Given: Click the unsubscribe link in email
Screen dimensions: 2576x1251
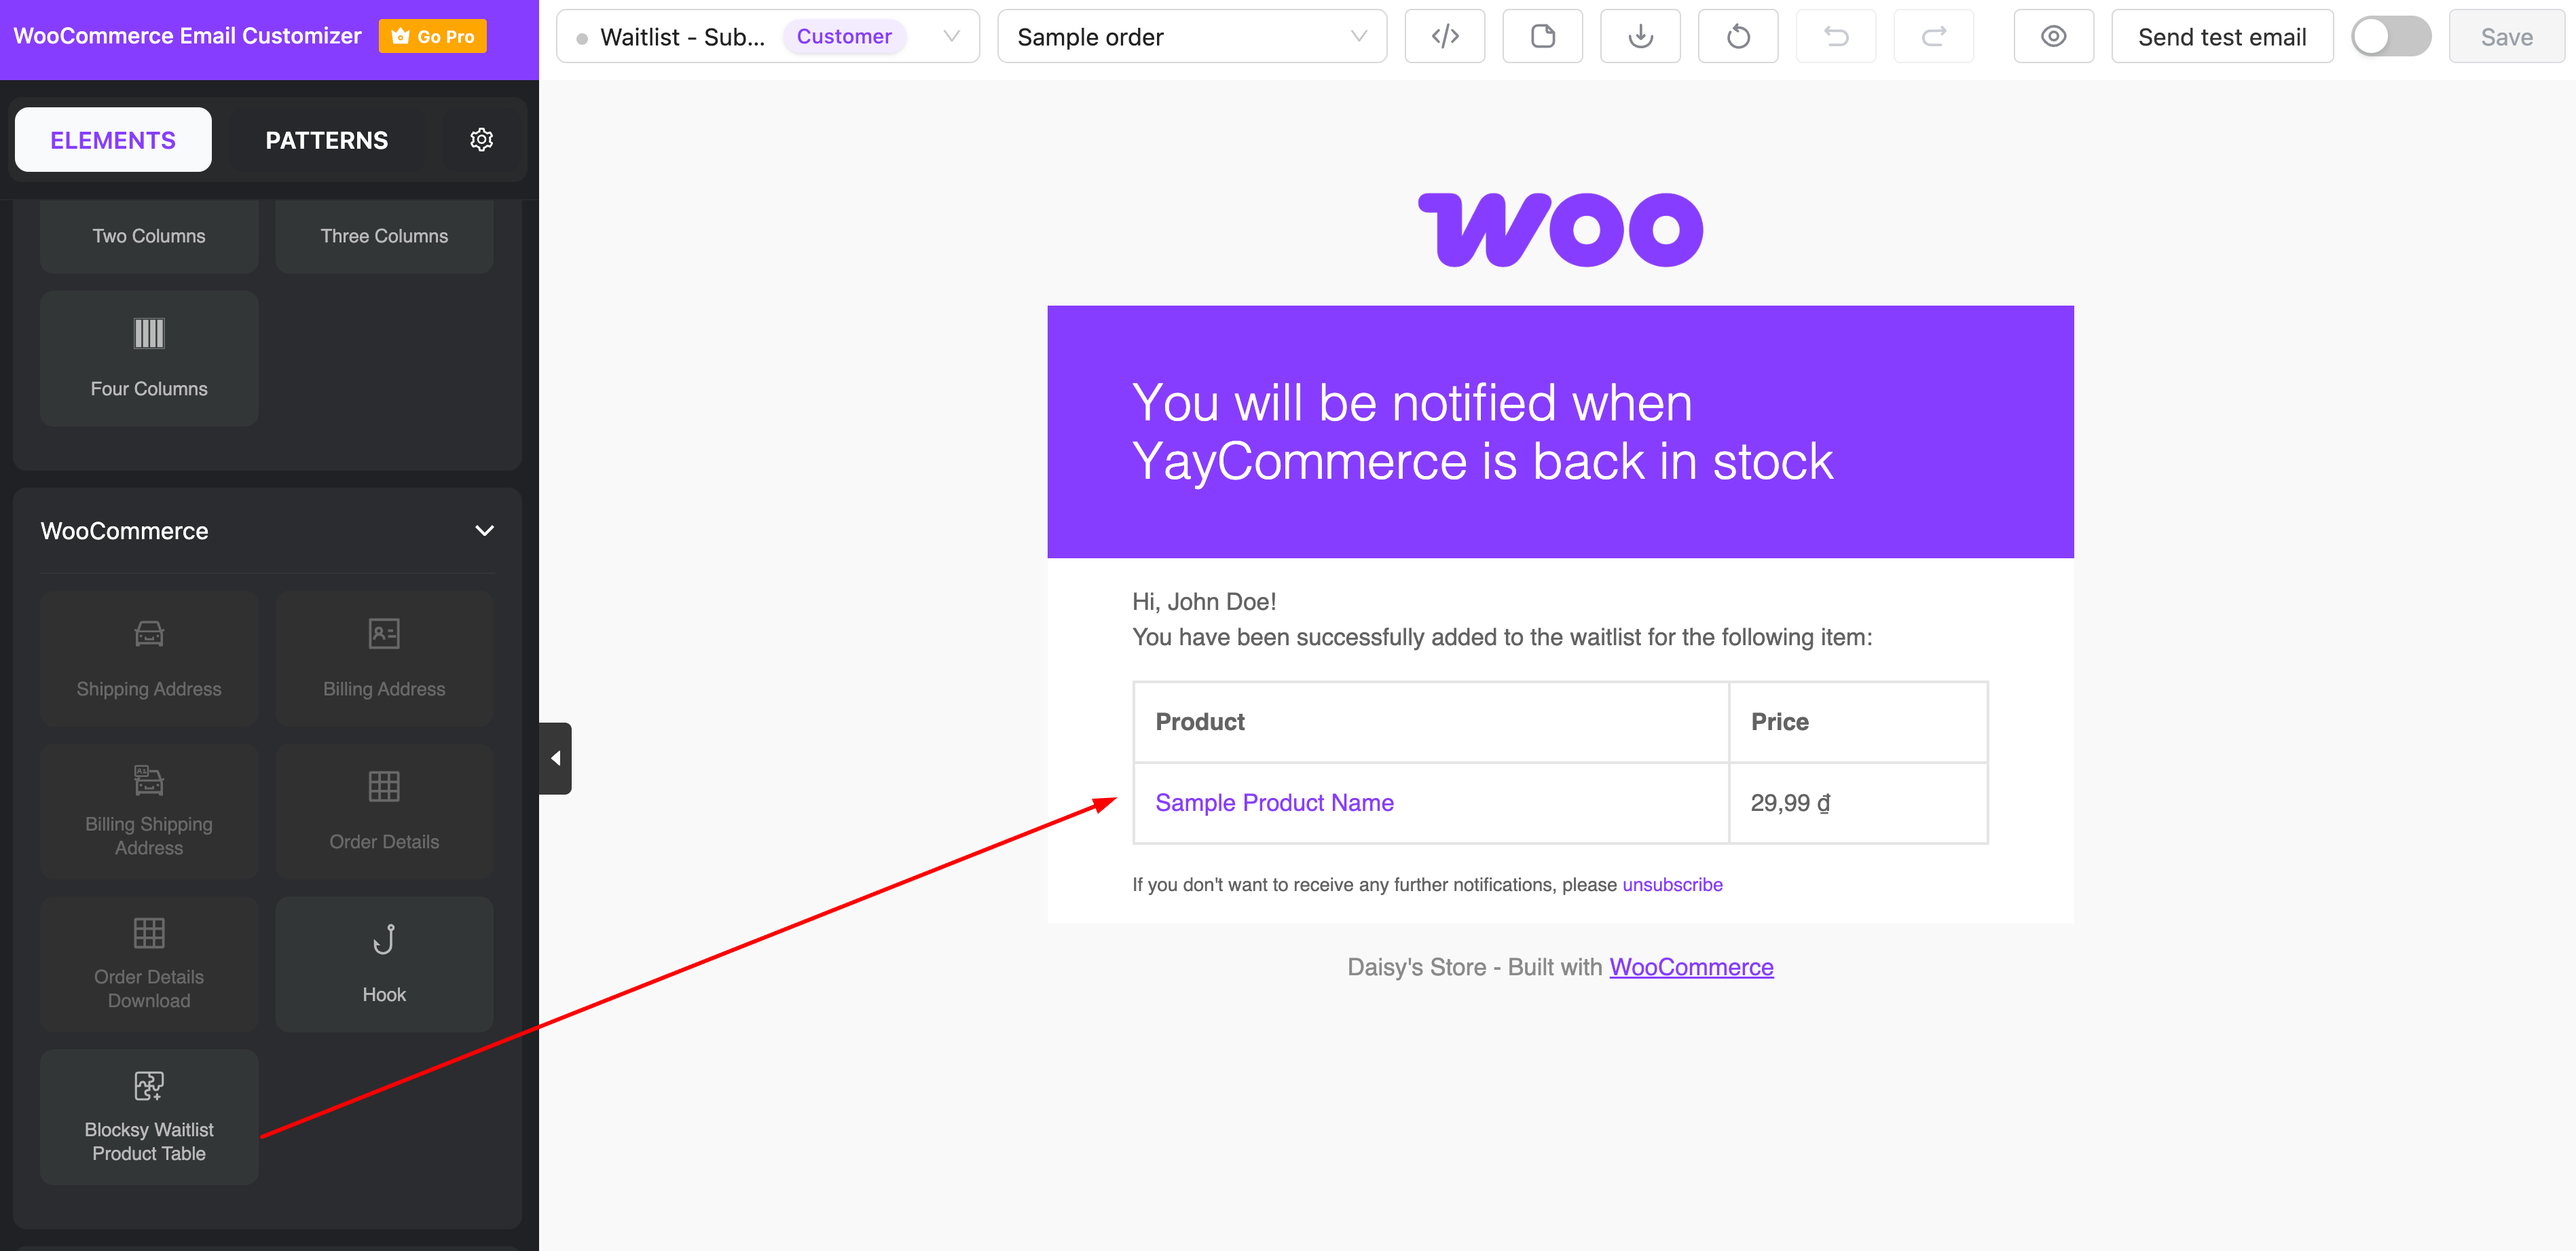Looking at the screenshot, I should pyautogui.click(x=1672, y=885).
